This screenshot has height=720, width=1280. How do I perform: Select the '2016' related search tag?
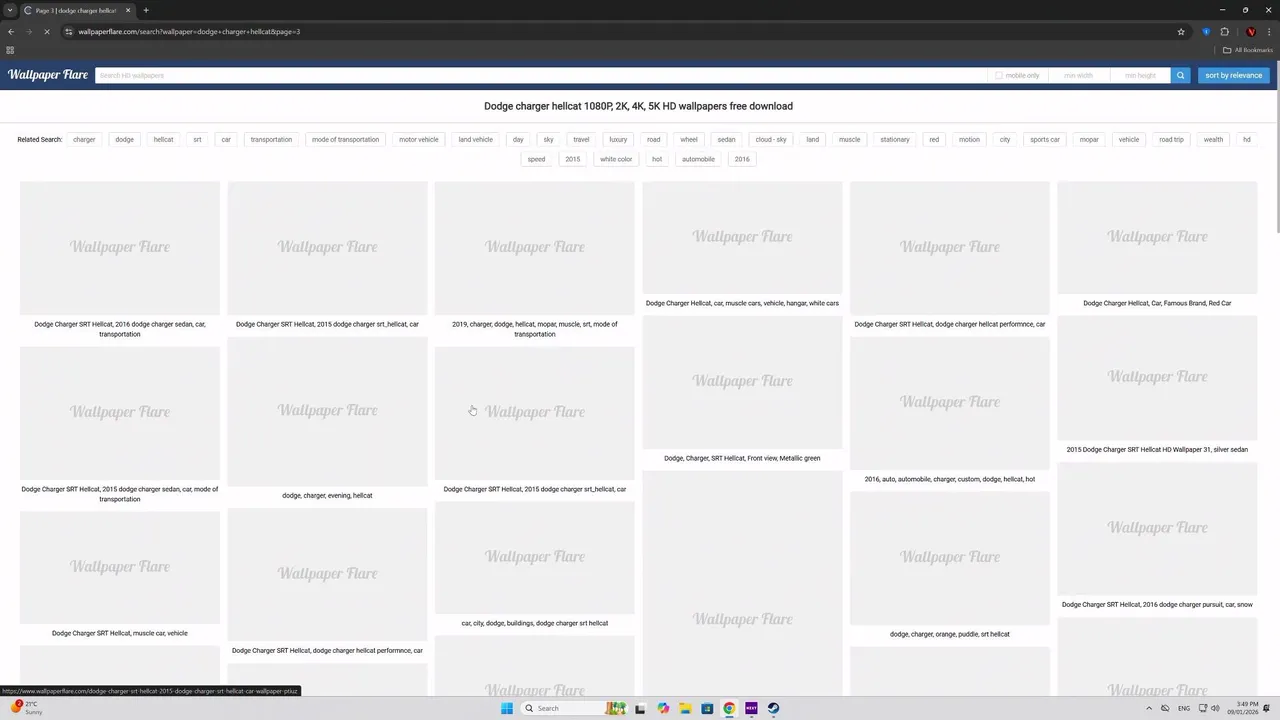[742, 159]
